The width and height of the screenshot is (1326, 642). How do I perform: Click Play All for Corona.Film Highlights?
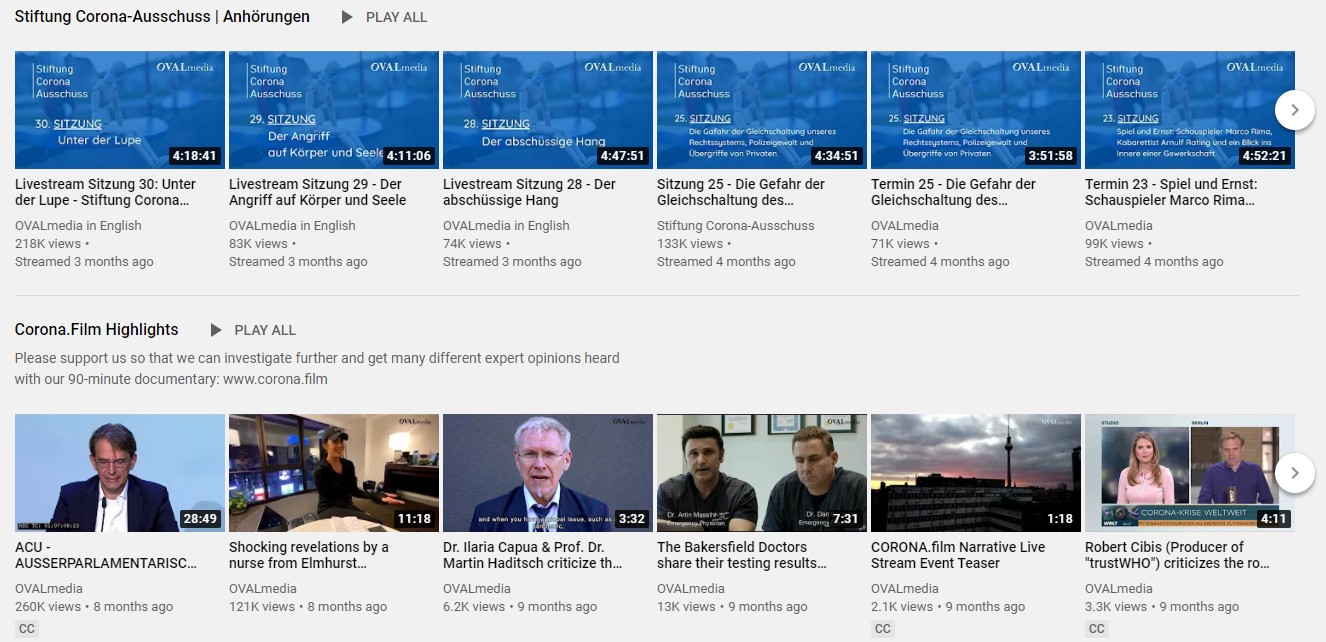254,330
